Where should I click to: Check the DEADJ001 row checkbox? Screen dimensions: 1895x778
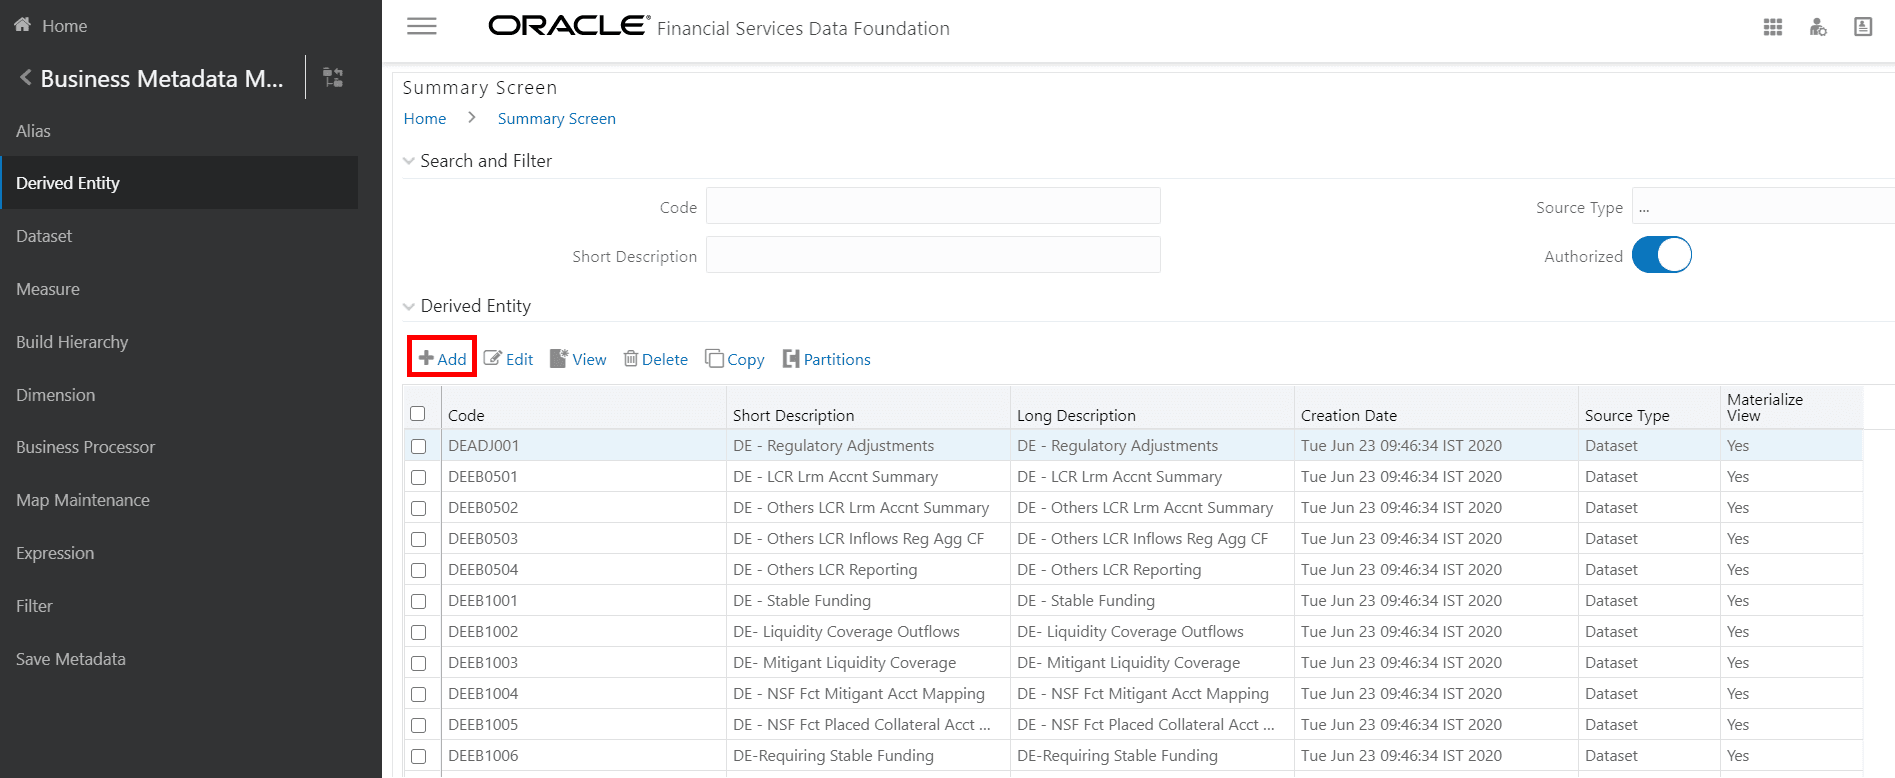[x=418, y=446]
